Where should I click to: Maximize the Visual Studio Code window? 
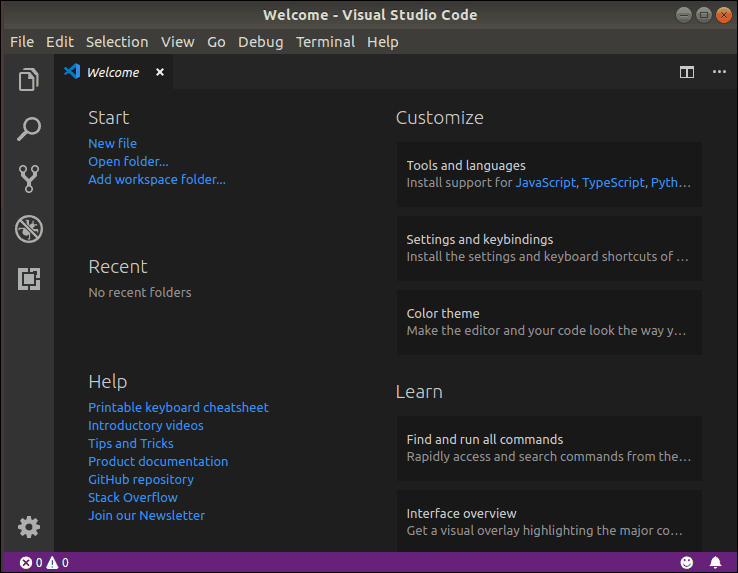[x=704, y=15]
